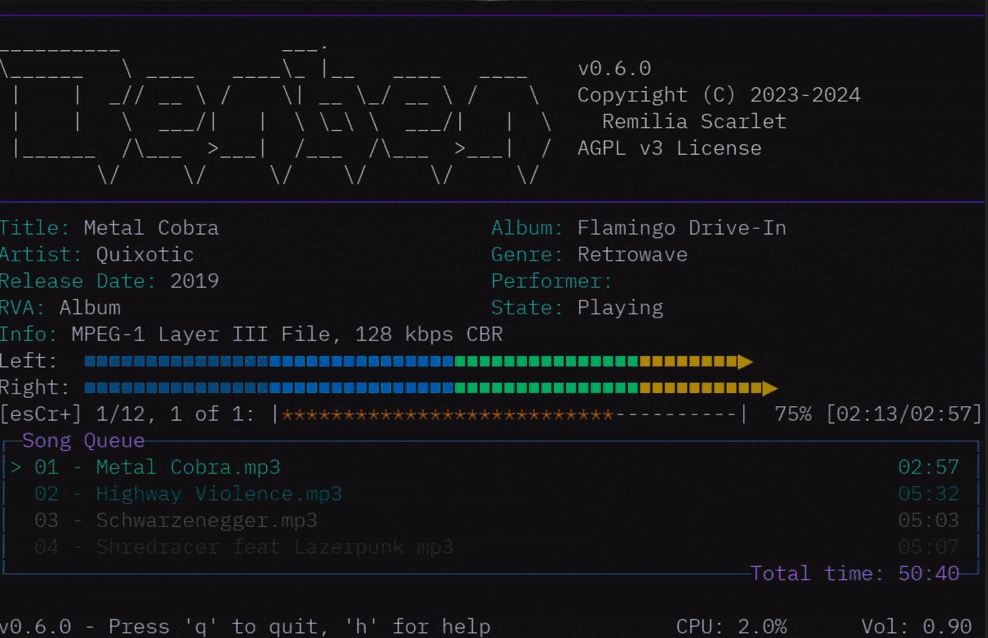The width and height of the screenshot is (988, 638).
Task: Click the RVA value 'Album'
Action: (89, 307)
